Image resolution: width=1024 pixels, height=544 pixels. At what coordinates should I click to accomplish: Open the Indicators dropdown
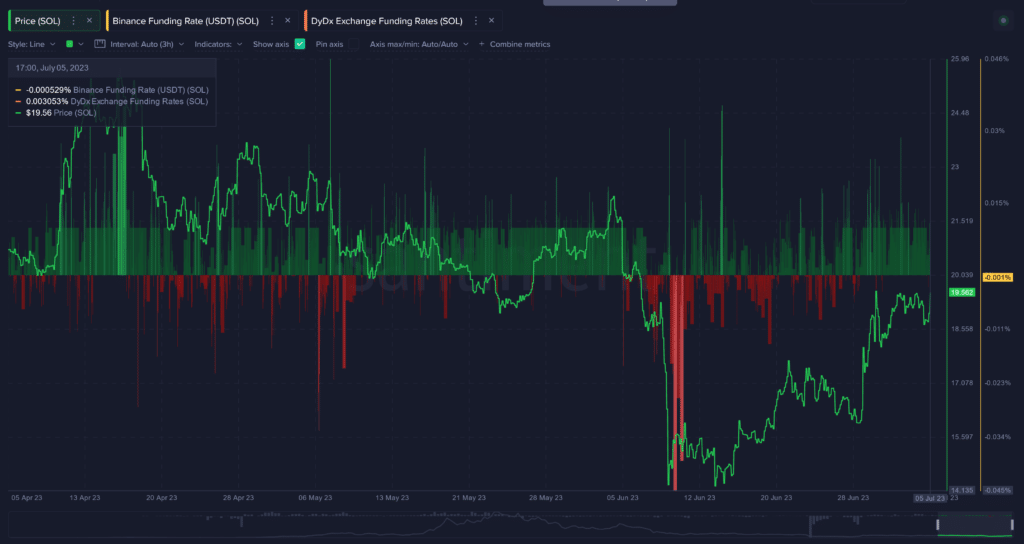(x=218, y=44)
